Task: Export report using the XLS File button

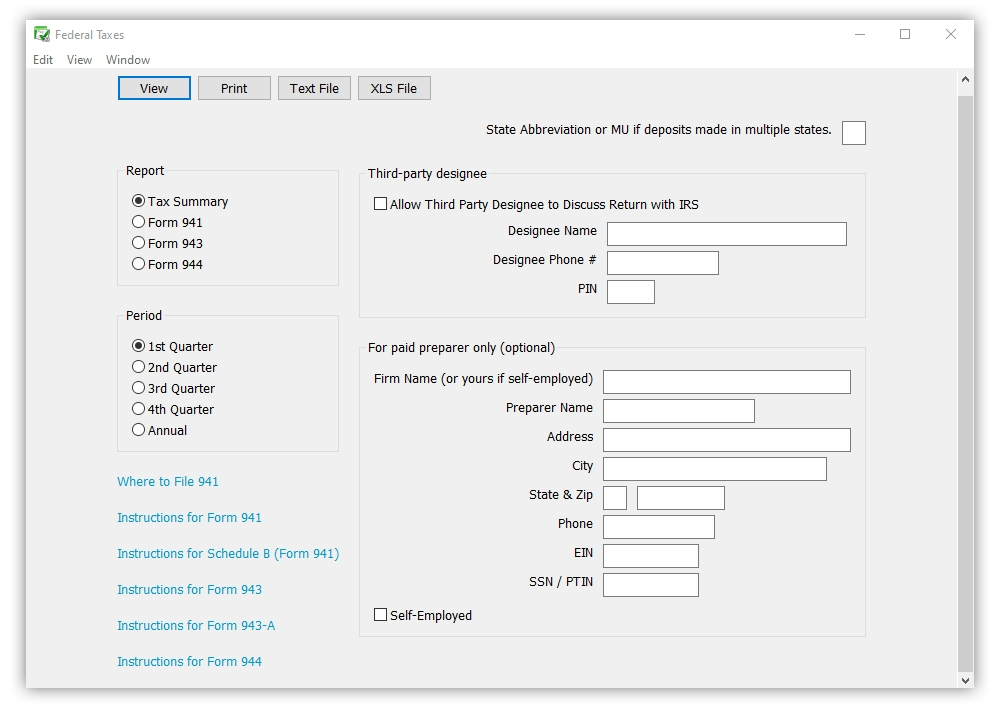Action: point(394,88)
